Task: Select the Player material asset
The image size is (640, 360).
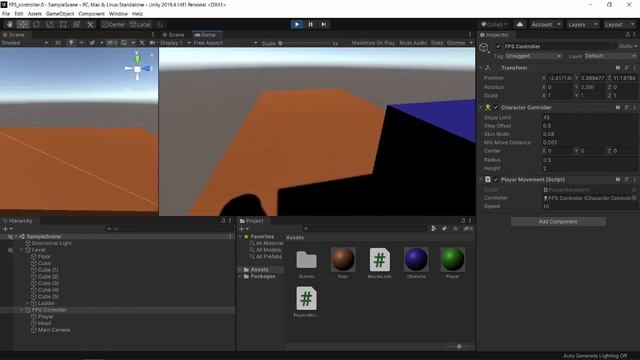Action: coord(452,263)
